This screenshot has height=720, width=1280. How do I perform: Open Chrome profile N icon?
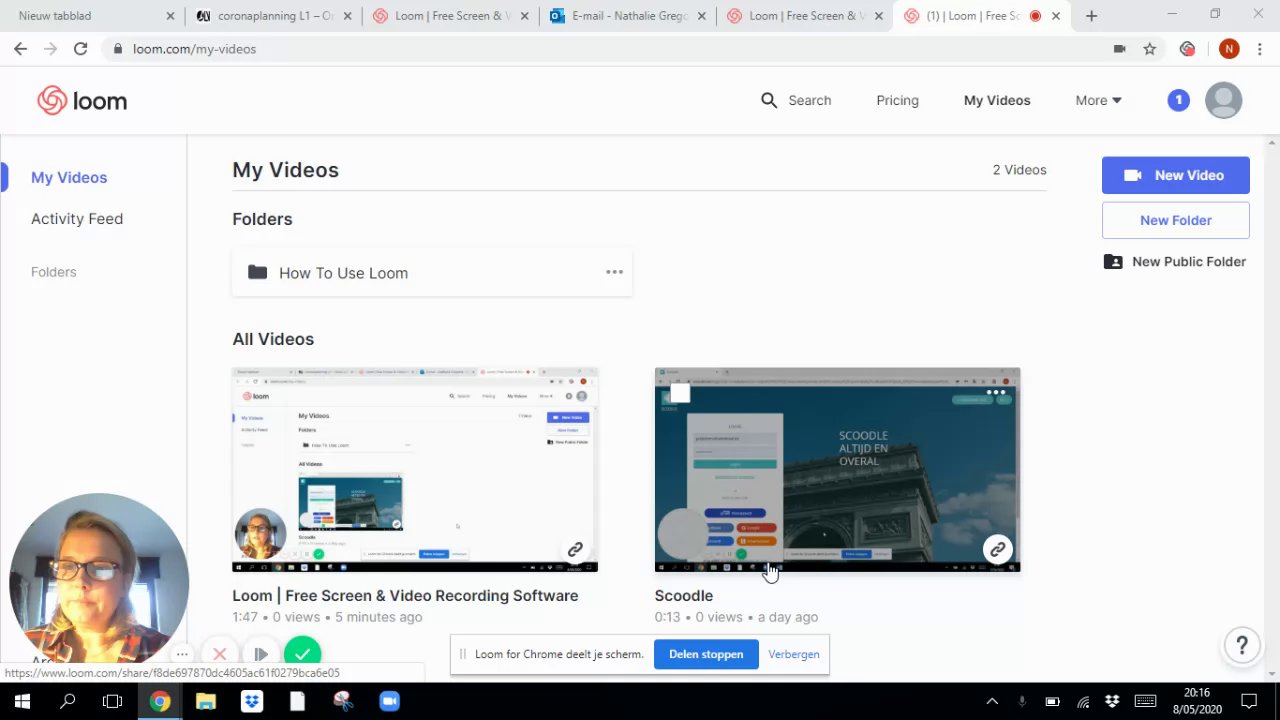click(x=1229, y=48)
